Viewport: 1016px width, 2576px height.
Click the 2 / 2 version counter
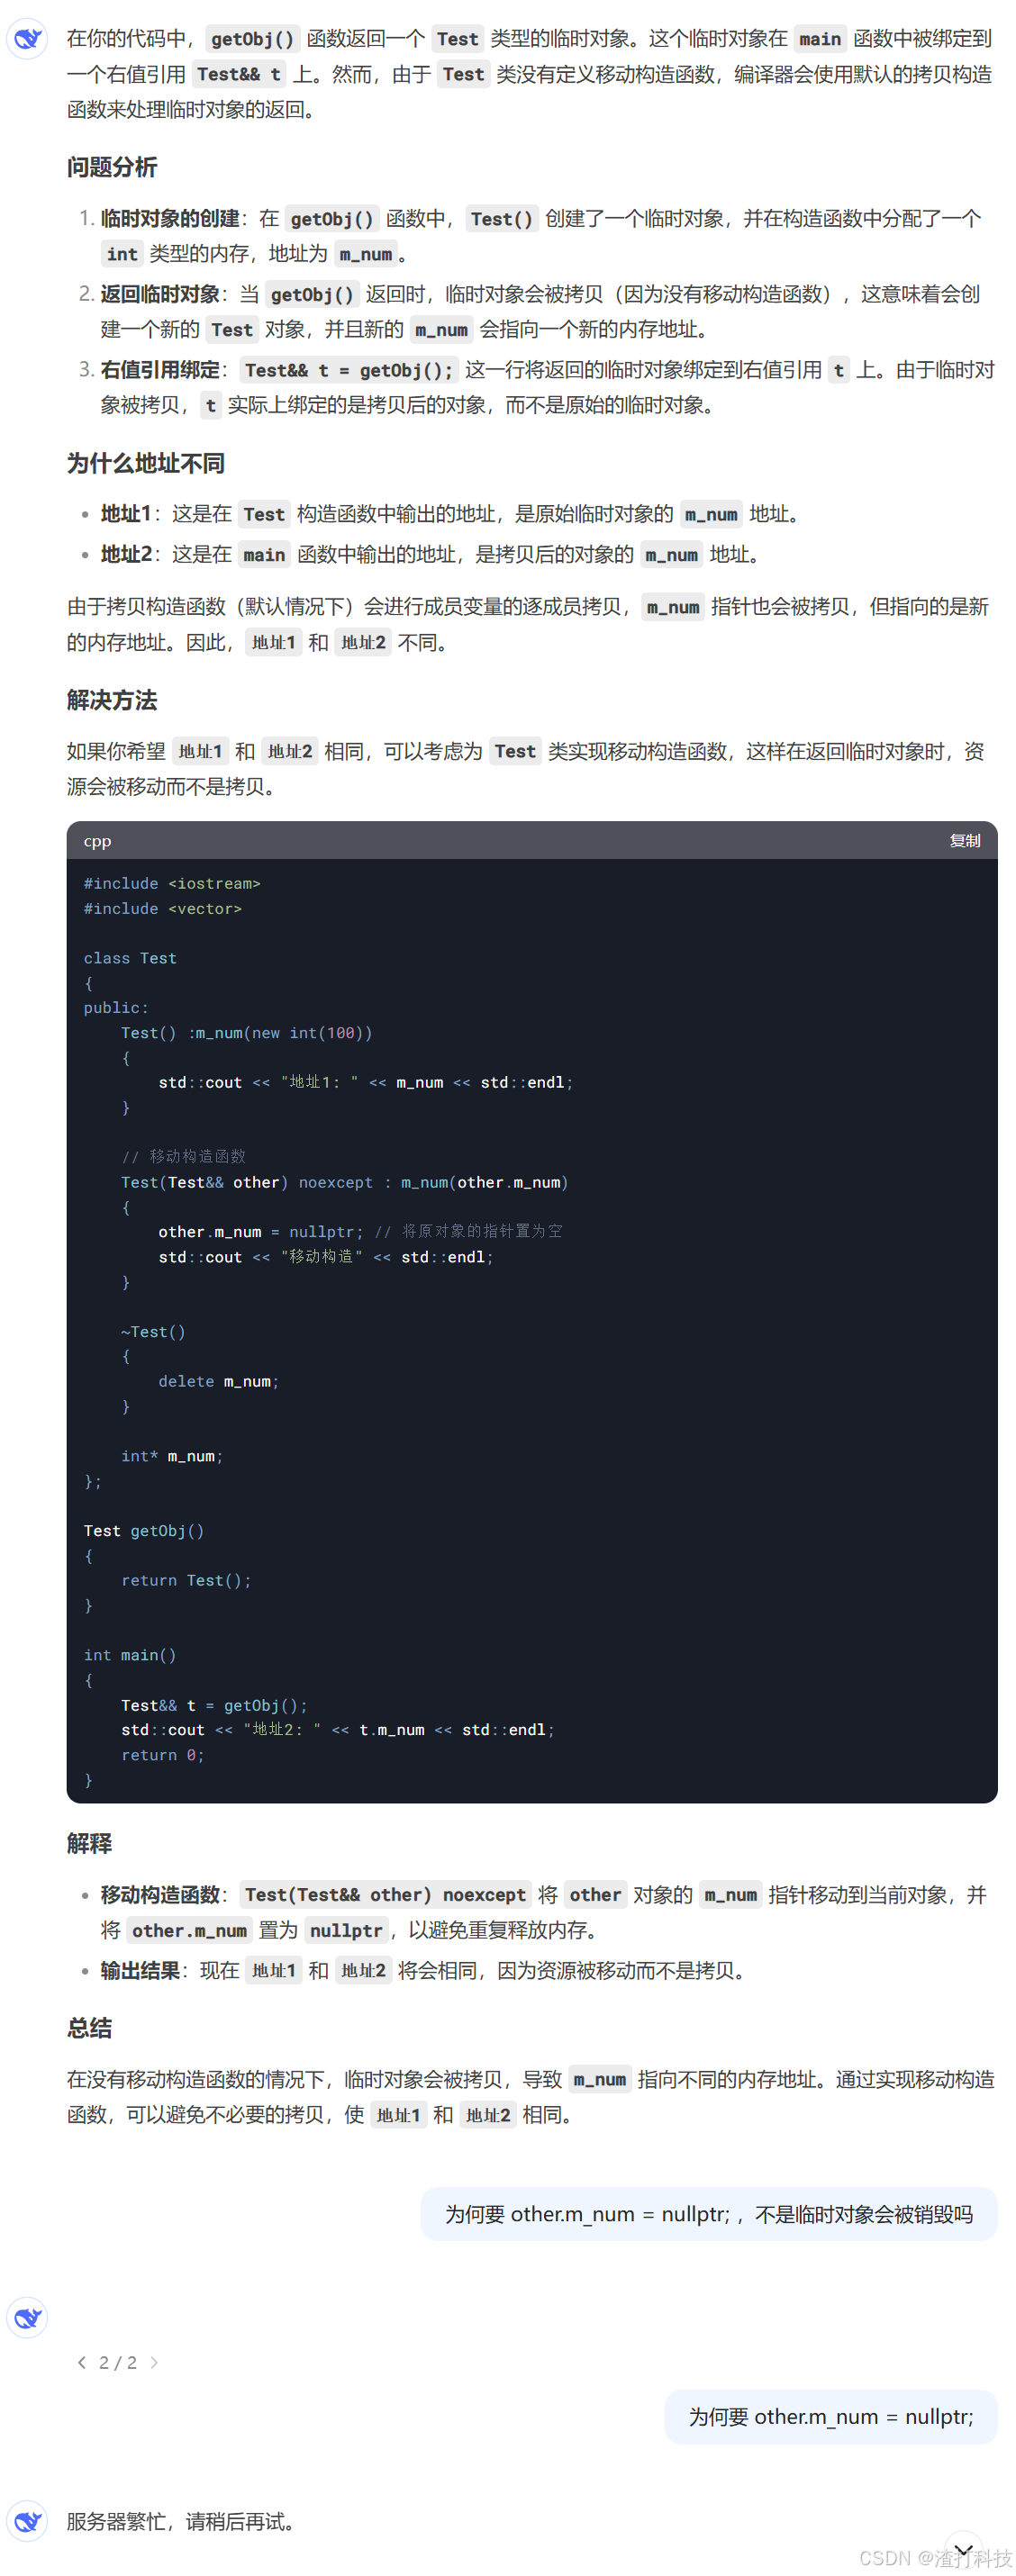click(x=118, y=2362)
